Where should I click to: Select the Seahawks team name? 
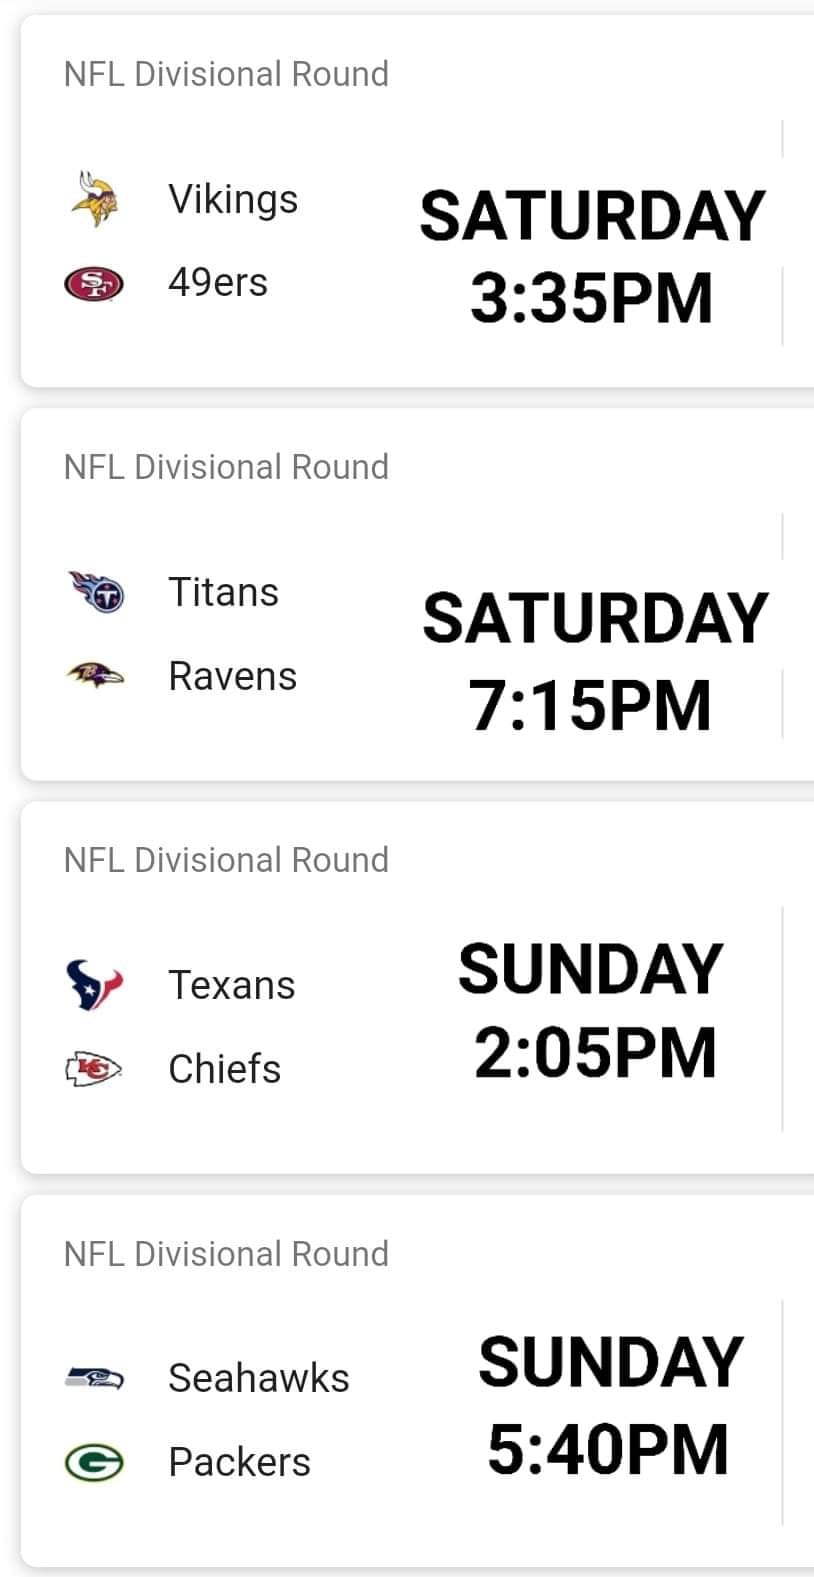[259, 1378]
